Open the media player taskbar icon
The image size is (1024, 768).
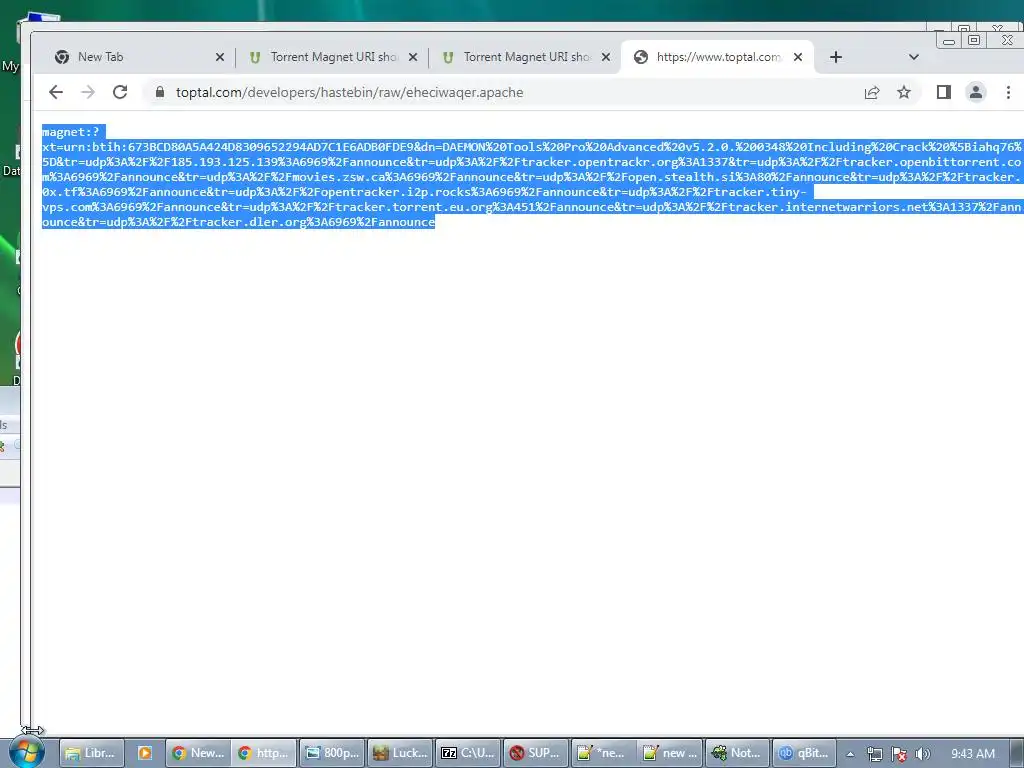(x=144, y=753)
